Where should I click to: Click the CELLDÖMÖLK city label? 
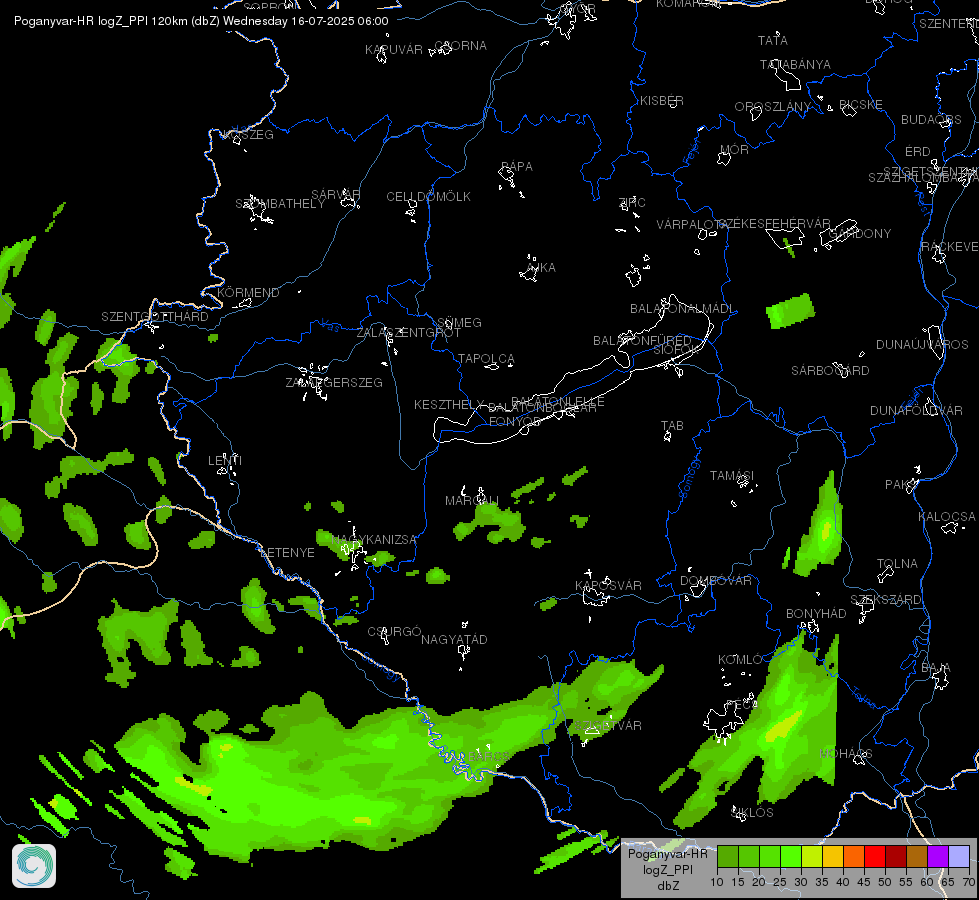coord(428,197)
